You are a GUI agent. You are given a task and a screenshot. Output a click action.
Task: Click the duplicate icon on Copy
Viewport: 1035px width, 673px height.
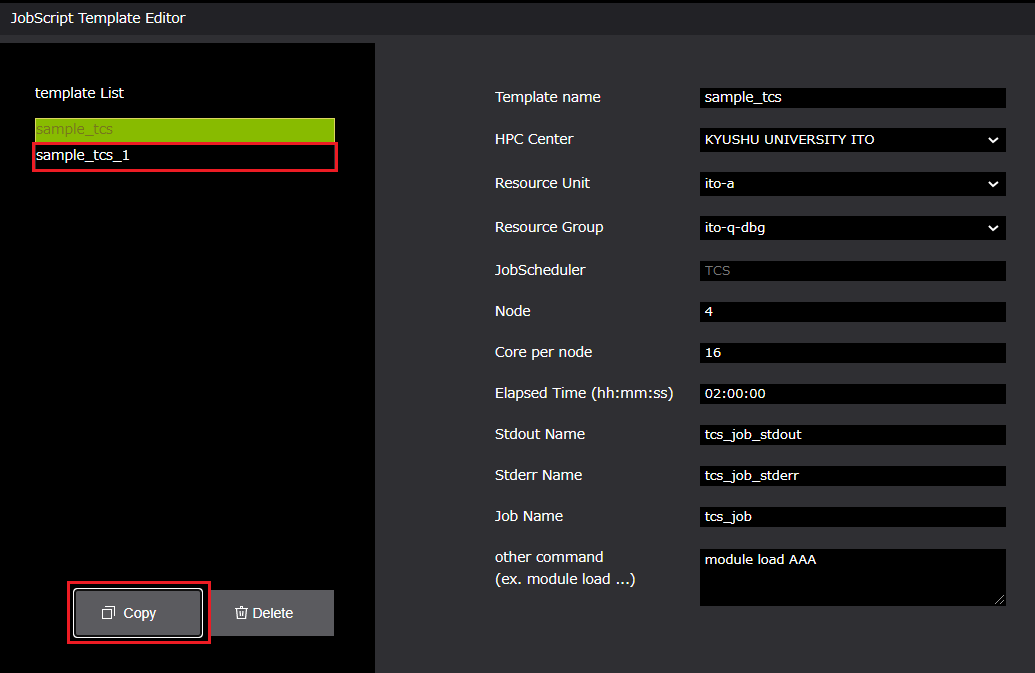[109, 613]
